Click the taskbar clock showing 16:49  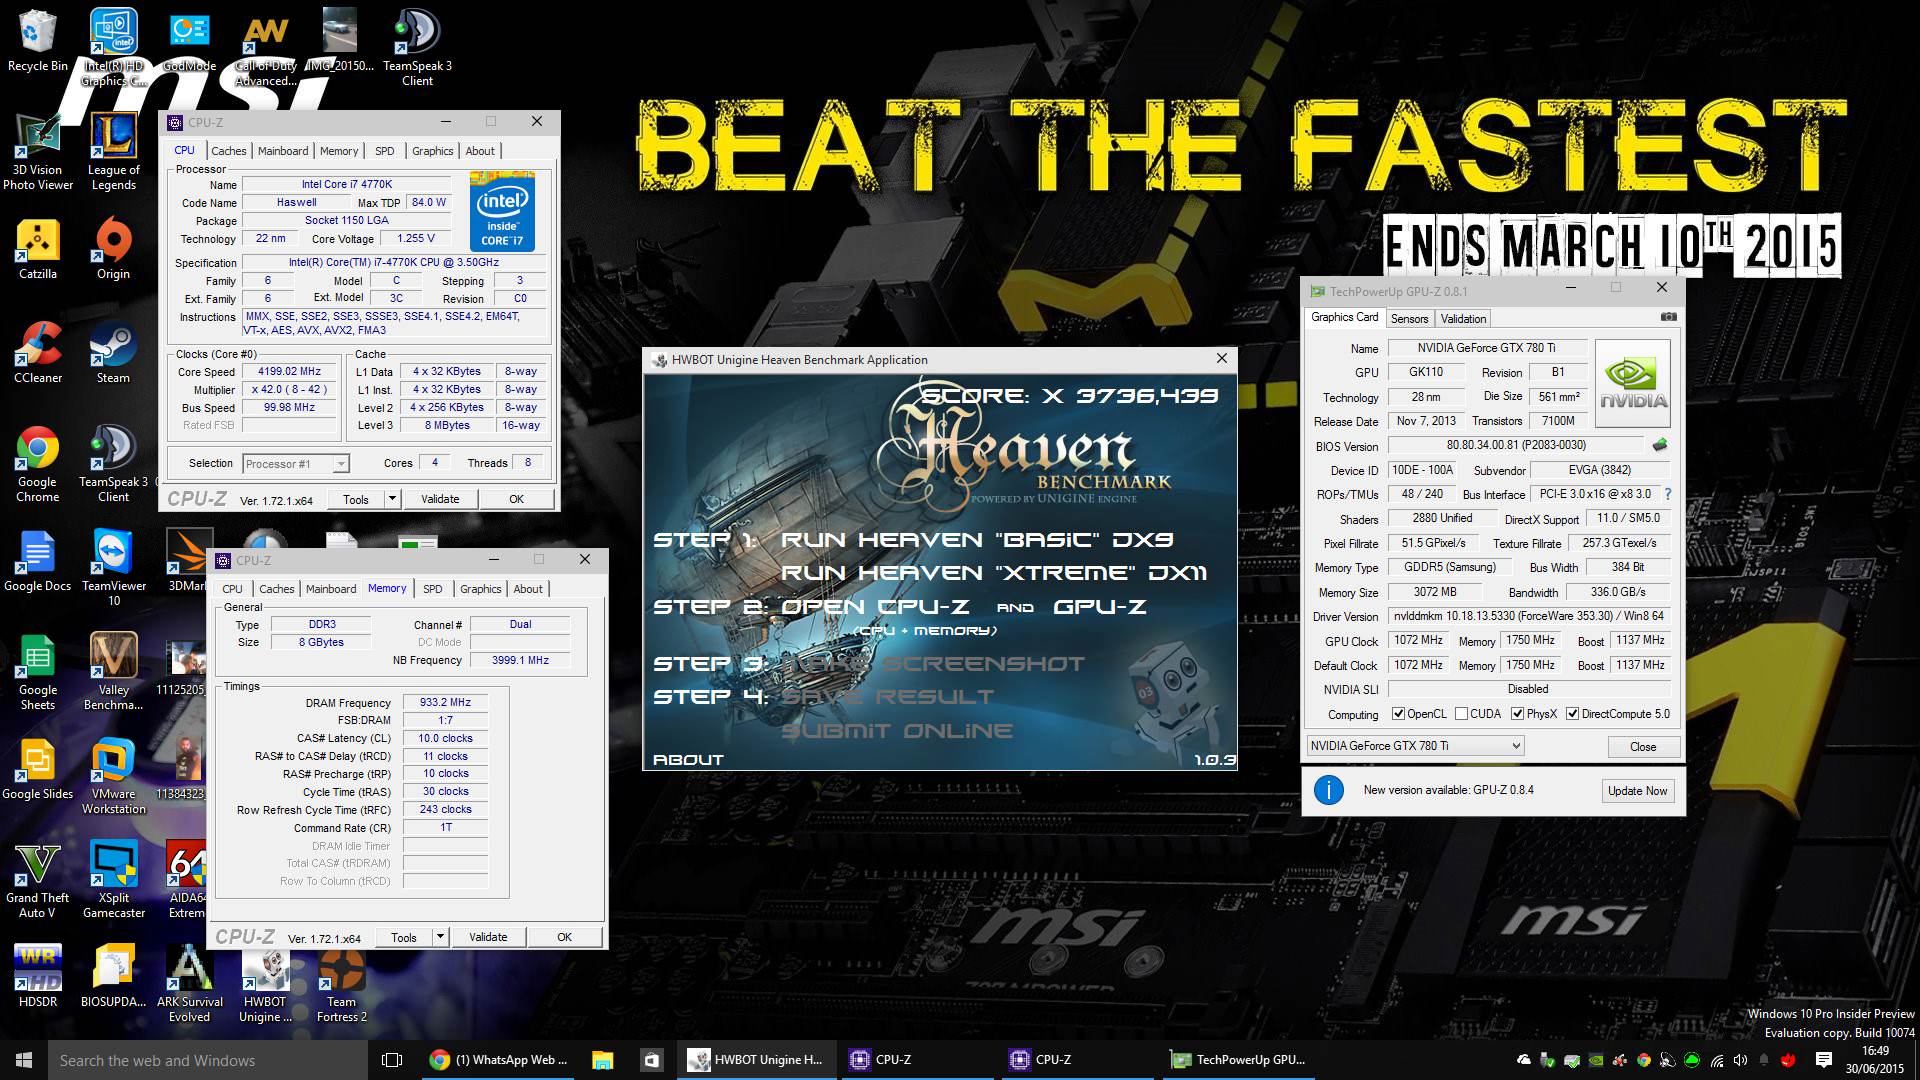pyautogui.click(x=1875, y=1060)
